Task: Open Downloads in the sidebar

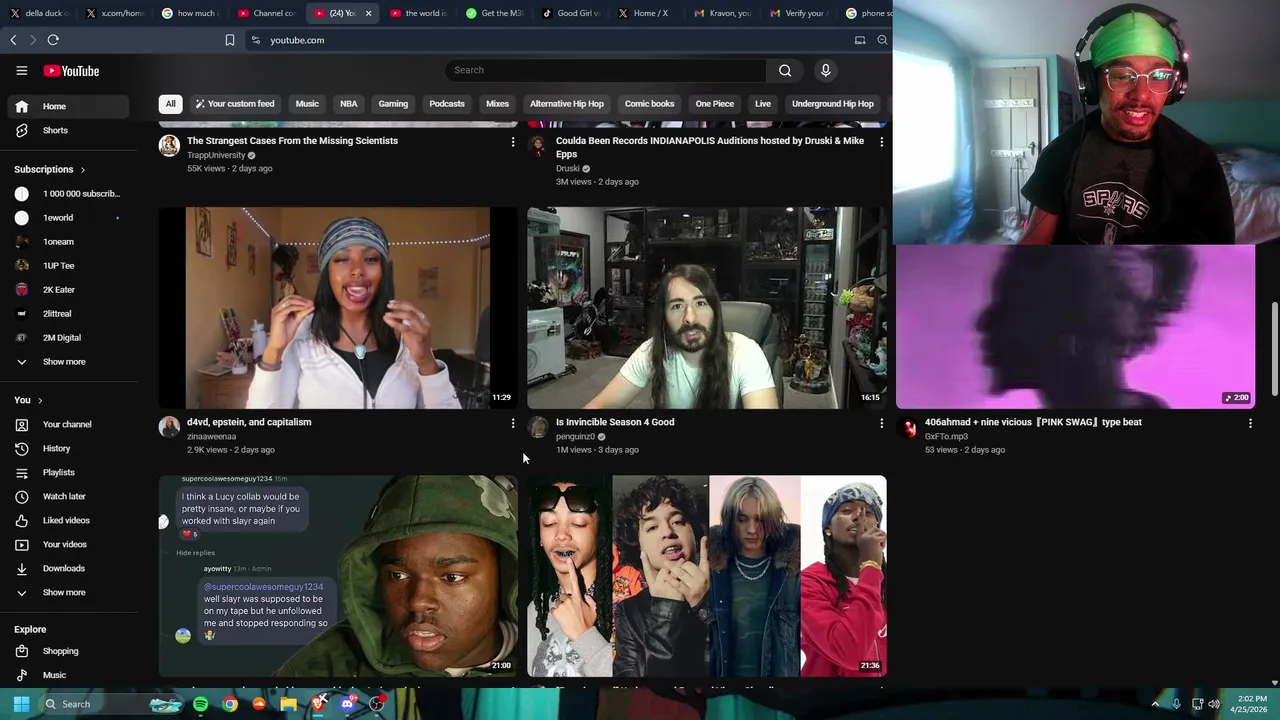Action: click(x=65, y=568)
